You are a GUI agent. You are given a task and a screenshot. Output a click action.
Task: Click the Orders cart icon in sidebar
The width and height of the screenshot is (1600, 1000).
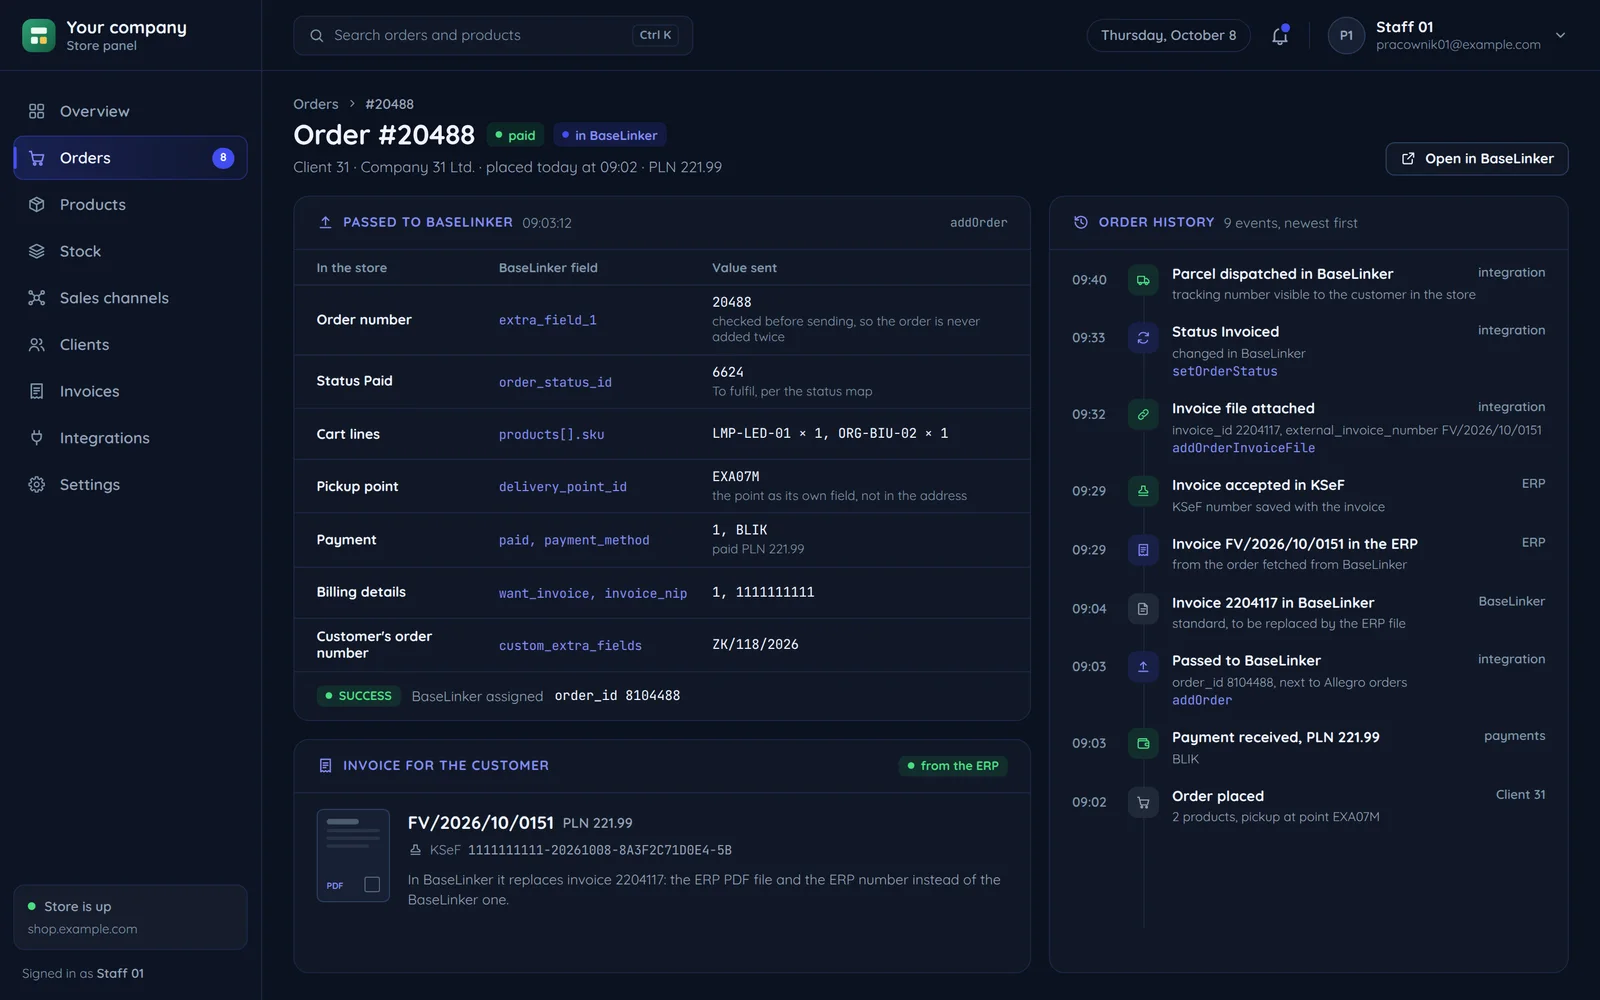click(x=37, y=158)
